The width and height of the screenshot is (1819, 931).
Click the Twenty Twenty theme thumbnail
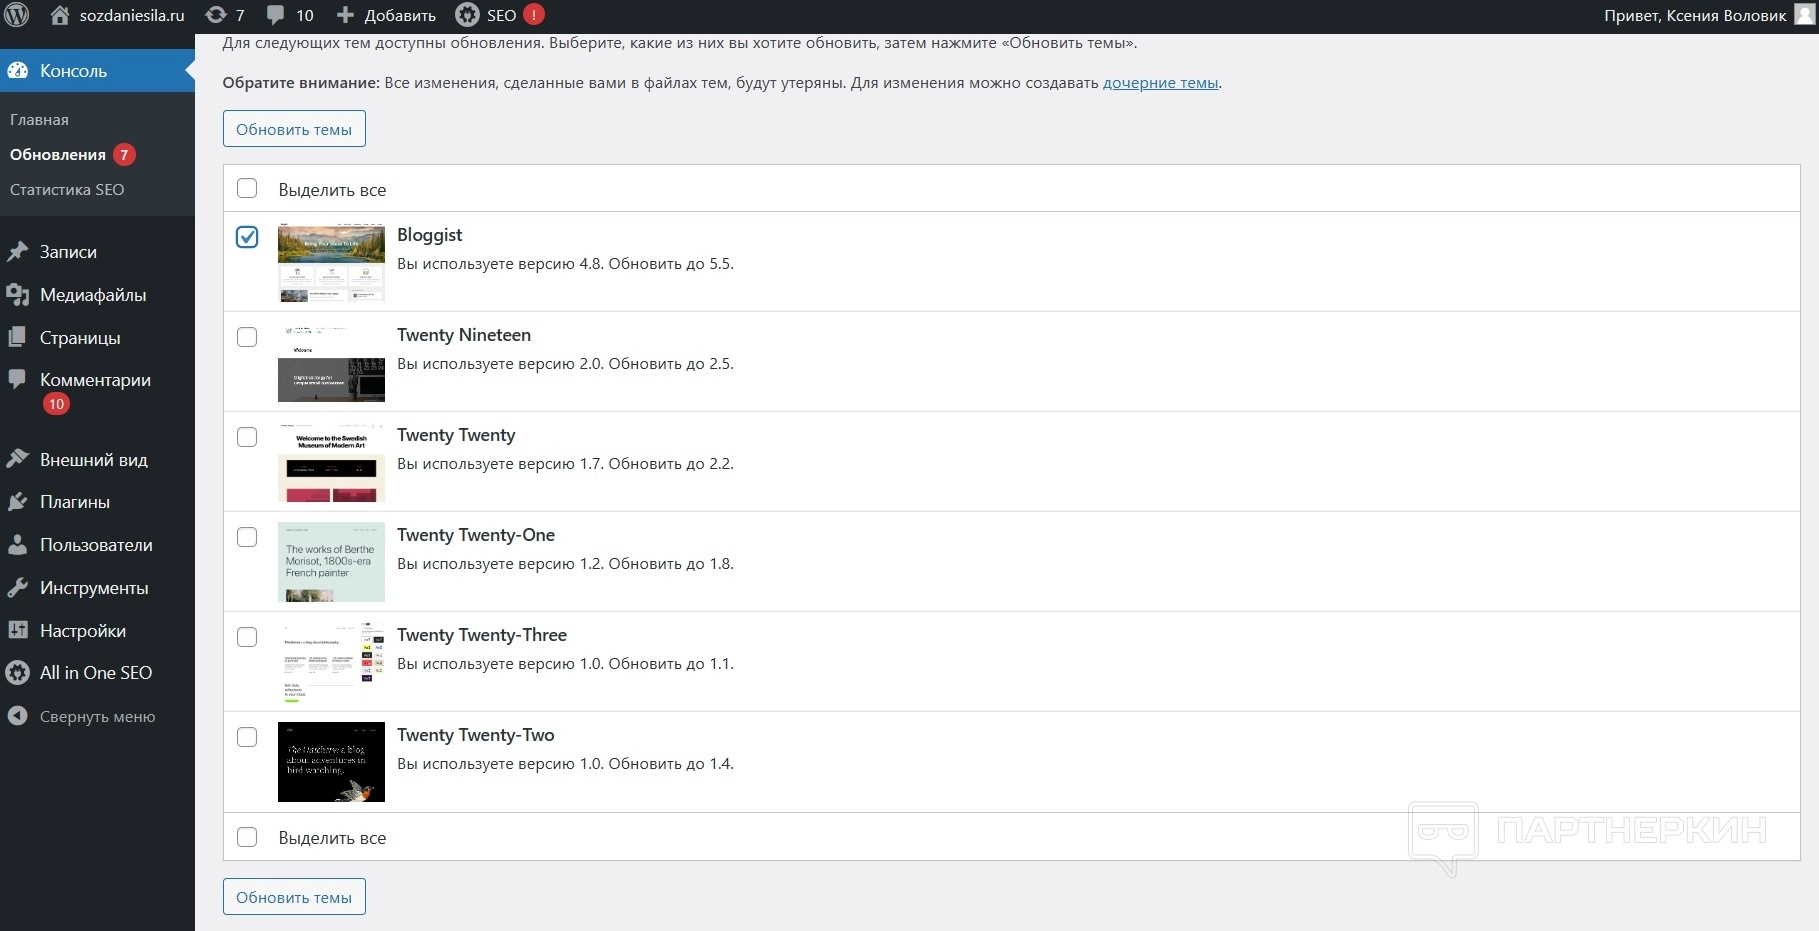pyautogui.click(x=331, y=462)
